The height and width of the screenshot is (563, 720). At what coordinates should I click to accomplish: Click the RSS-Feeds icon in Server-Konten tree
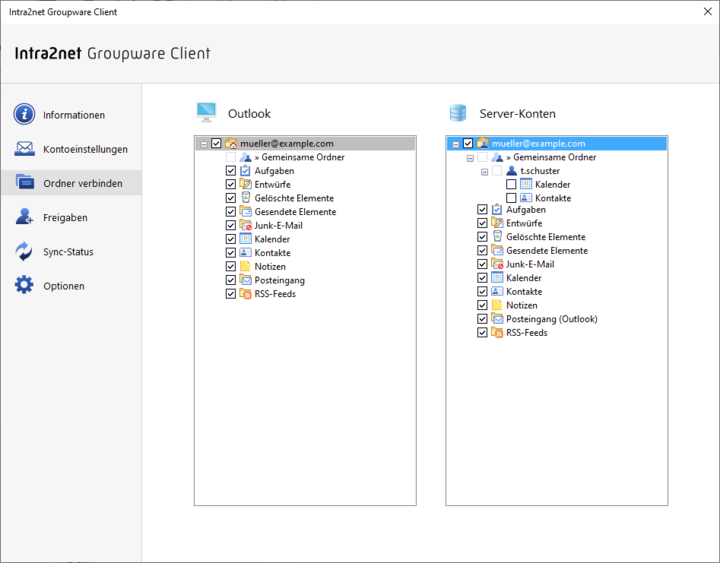point(497,332)
